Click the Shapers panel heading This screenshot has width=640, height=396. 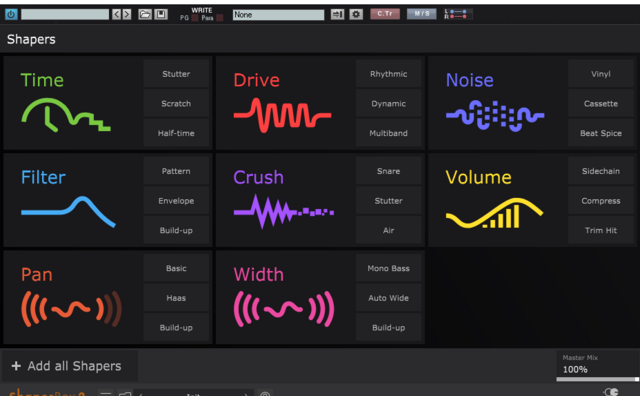tap(31, 39)
